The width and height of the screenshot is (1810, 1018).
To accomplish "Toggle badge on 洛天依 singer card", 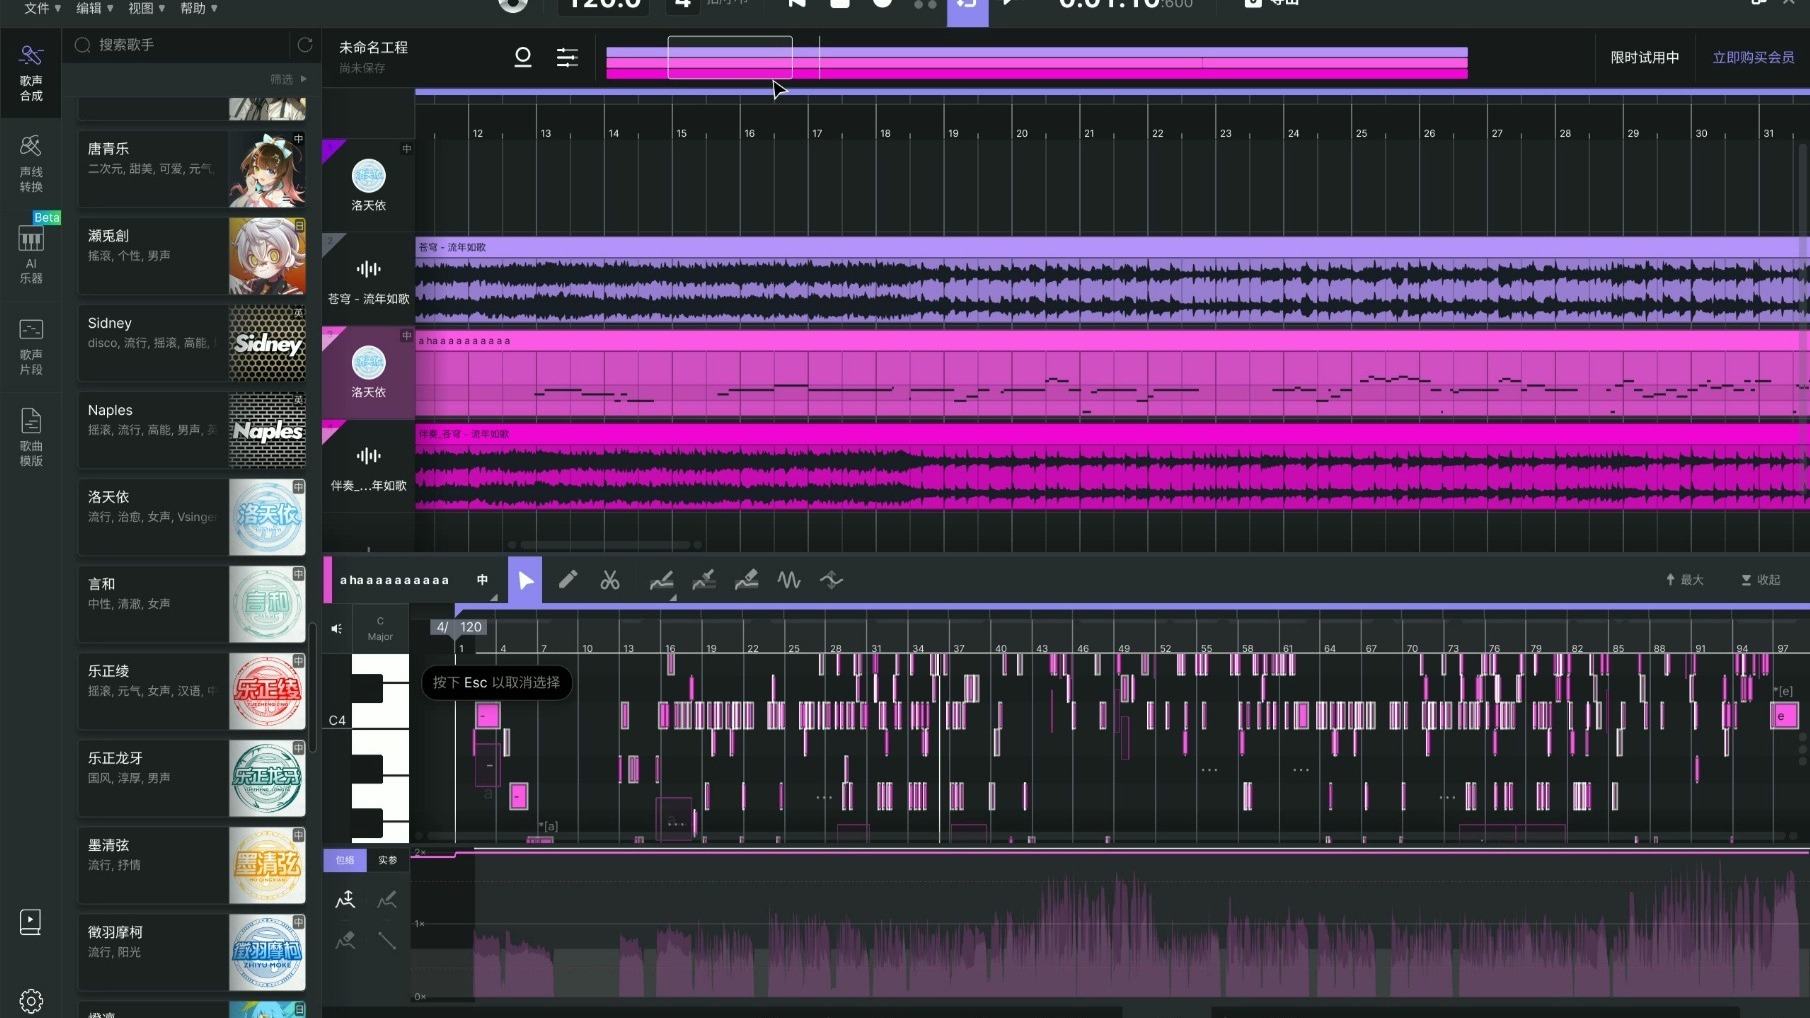I will (x=298, y=487).
